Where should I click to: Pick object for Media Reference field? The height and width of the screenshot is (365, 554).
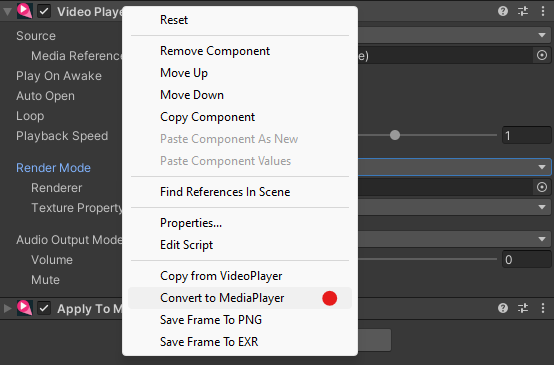pos(542,55)
